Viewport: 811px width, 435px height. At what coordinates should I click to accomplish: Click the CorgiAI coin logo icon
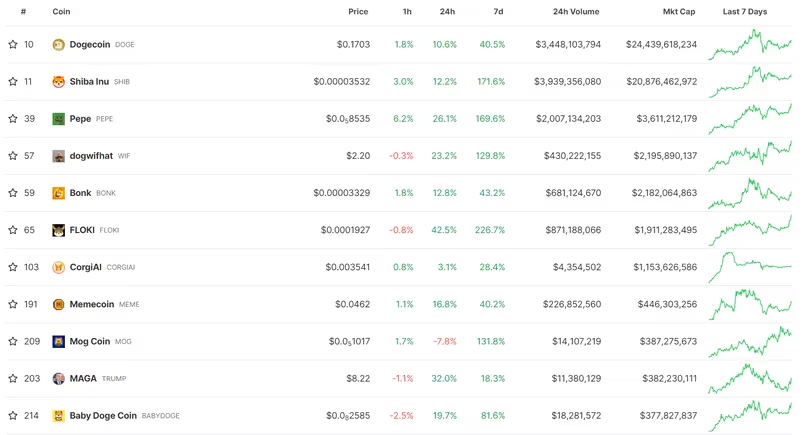click(x=59, y=267)
